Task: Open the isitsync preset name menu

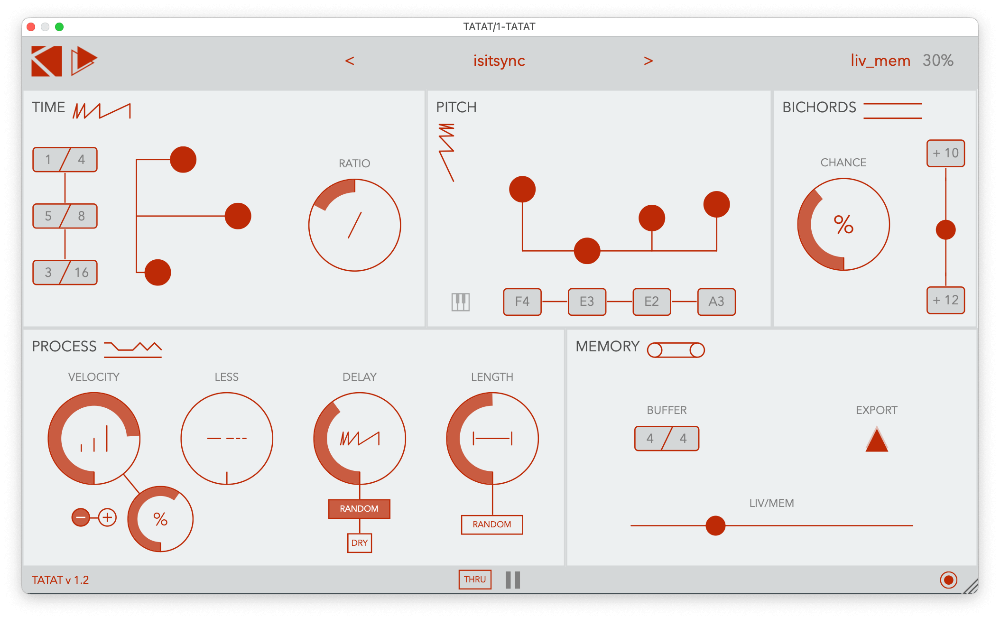Action: 499,61
